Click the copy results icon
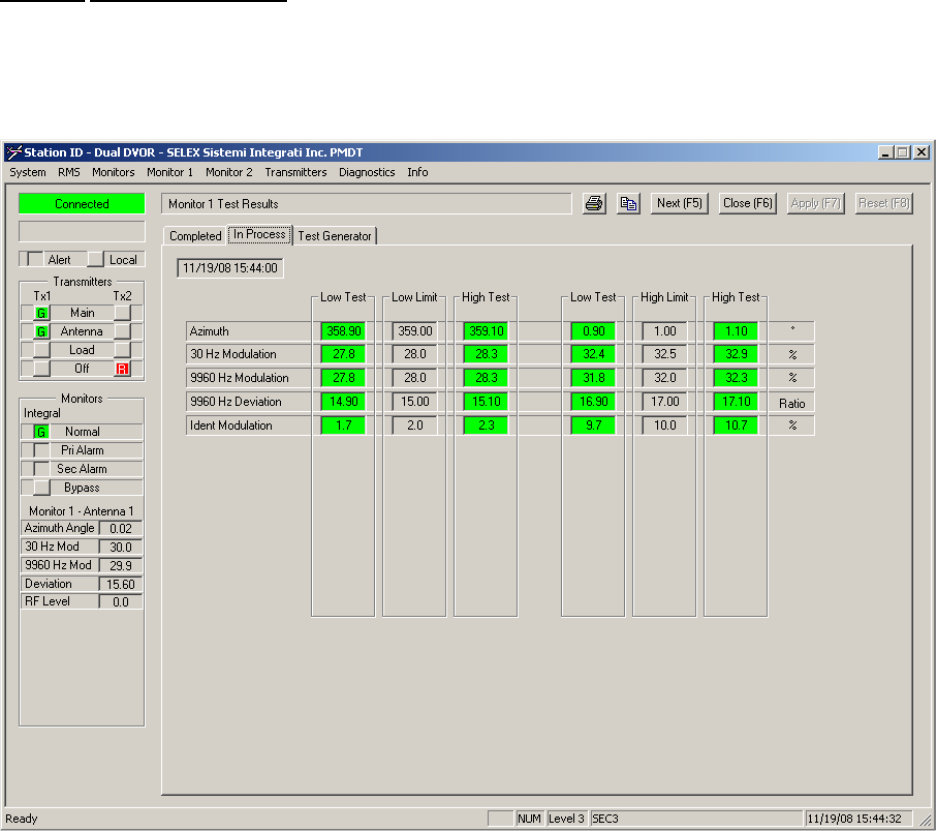This screenshot has height=831, width=936. click(x=627, y=203)
